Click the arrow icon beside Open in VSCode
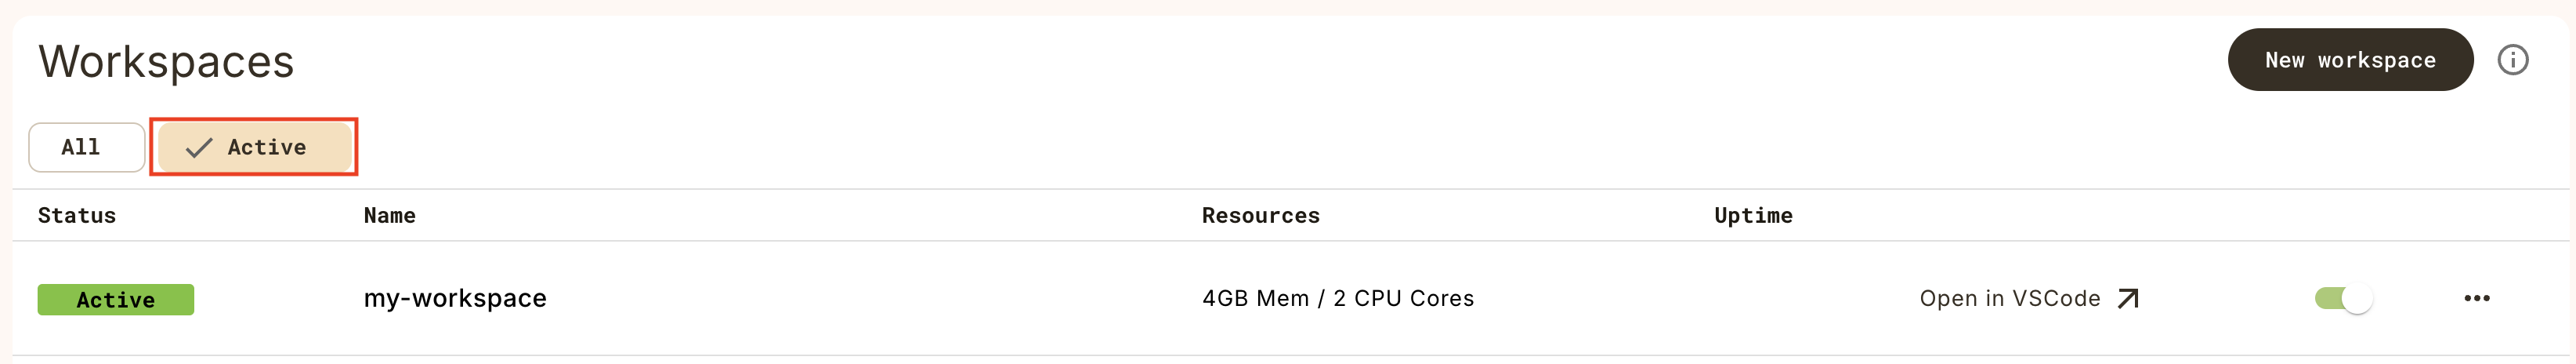 [2128, 298]
